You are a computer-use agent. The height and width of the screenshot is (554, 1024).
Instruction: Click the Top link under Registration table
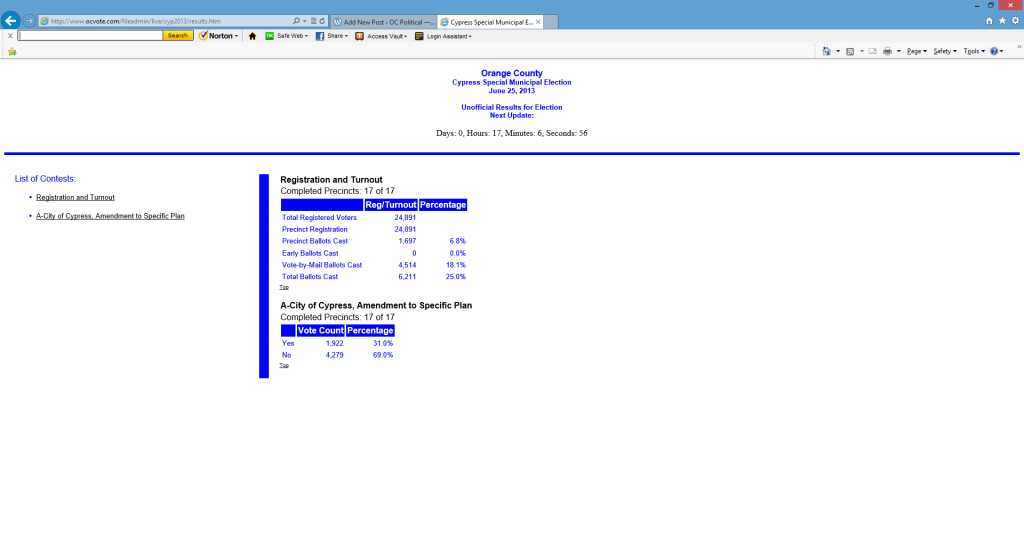click(x=284, y=287)
